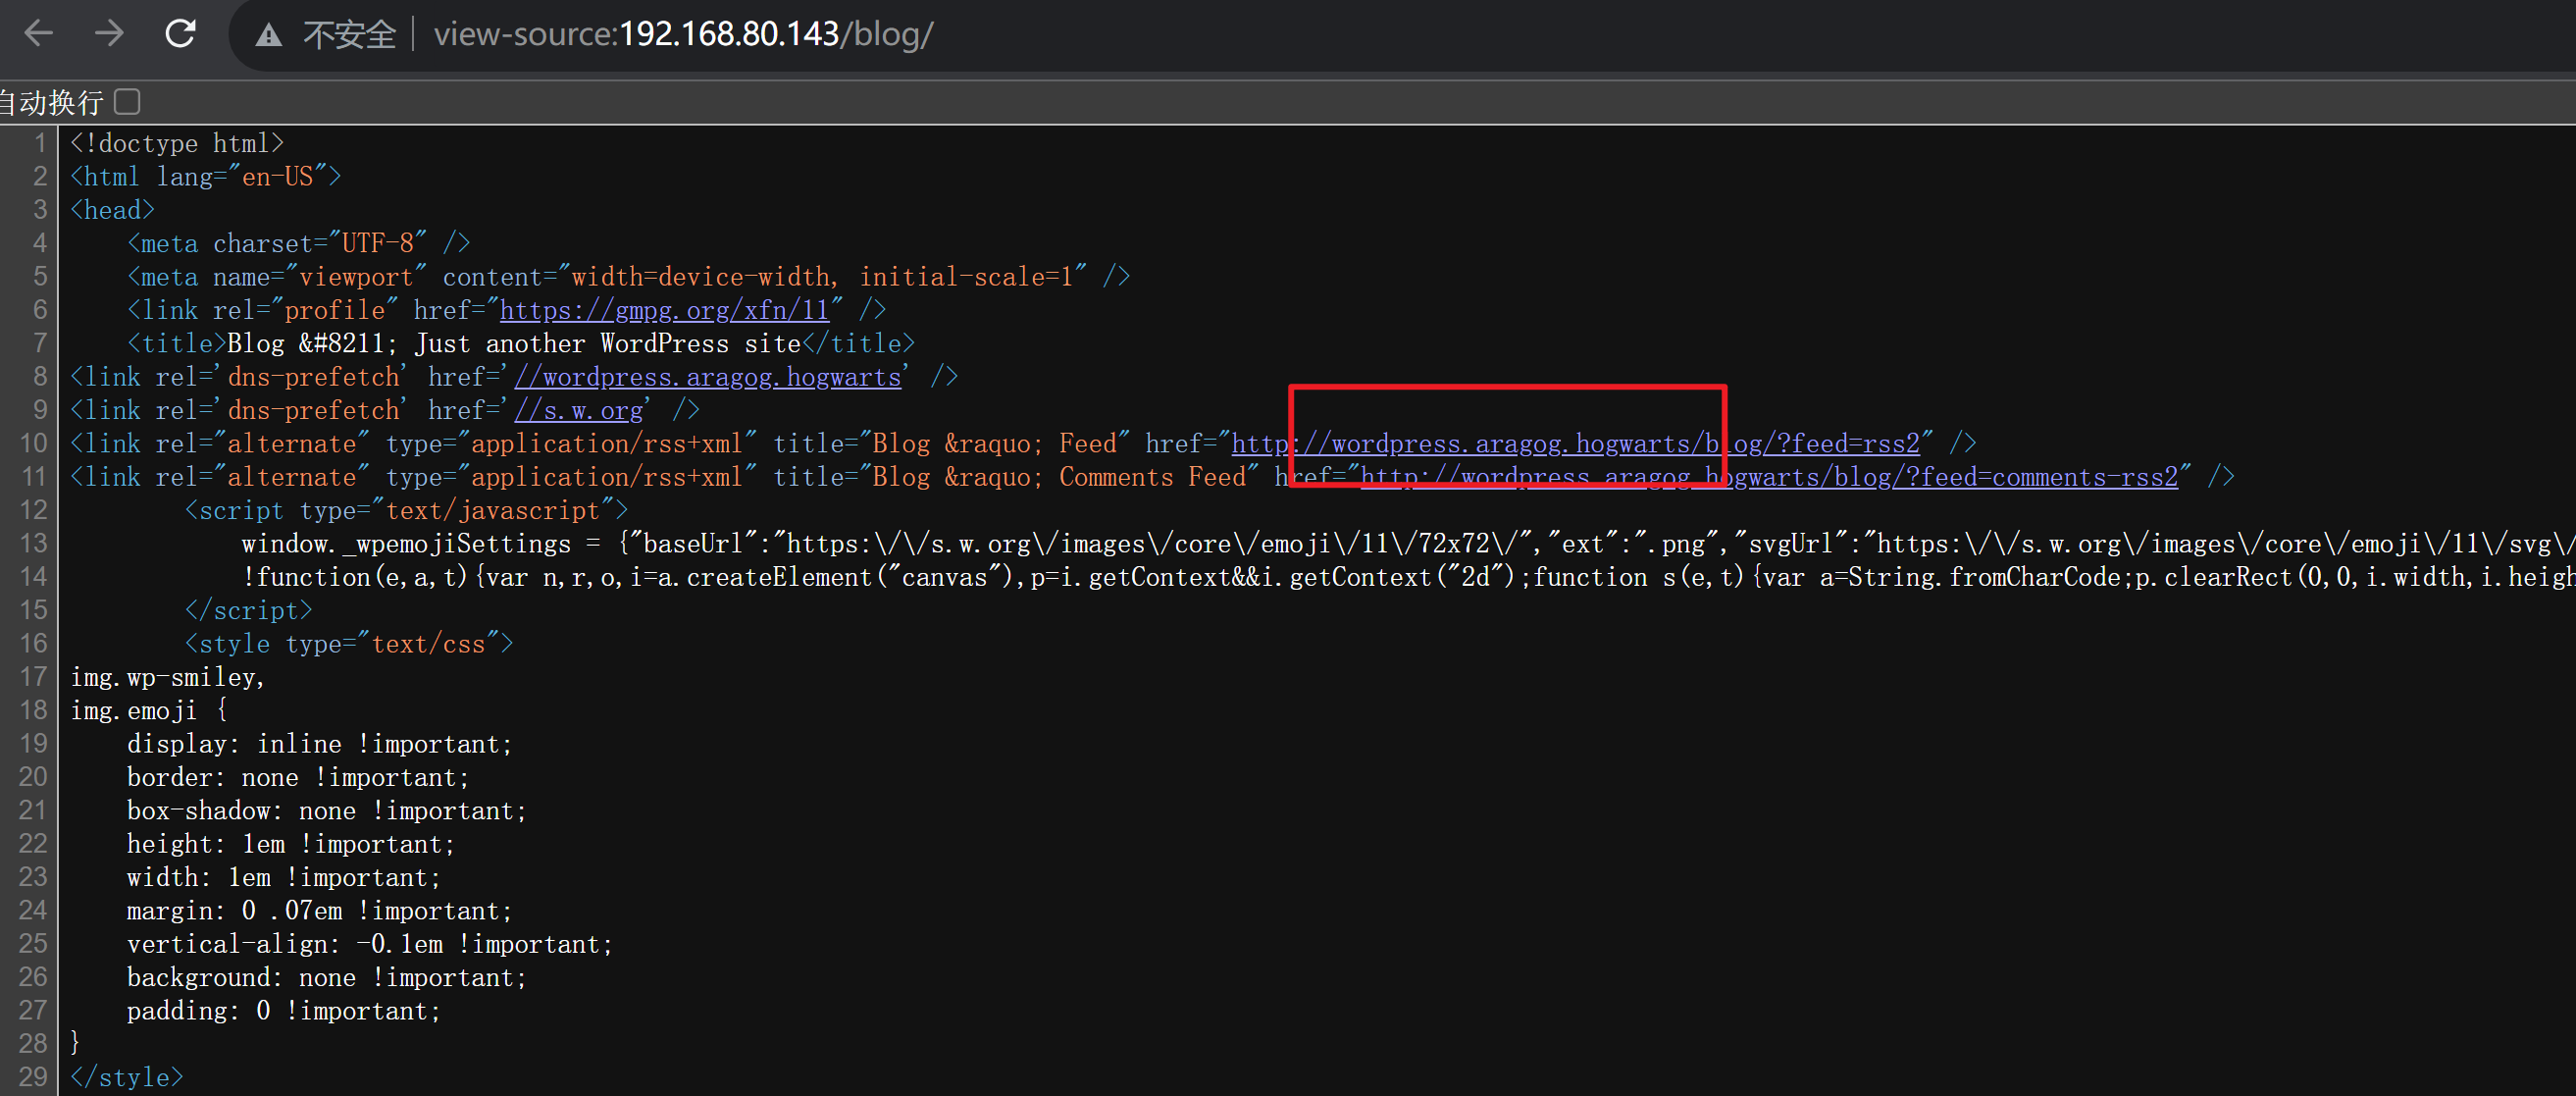Reload the view-source page
Viewport: 2576px width, 1096px height.
[180, 34]
